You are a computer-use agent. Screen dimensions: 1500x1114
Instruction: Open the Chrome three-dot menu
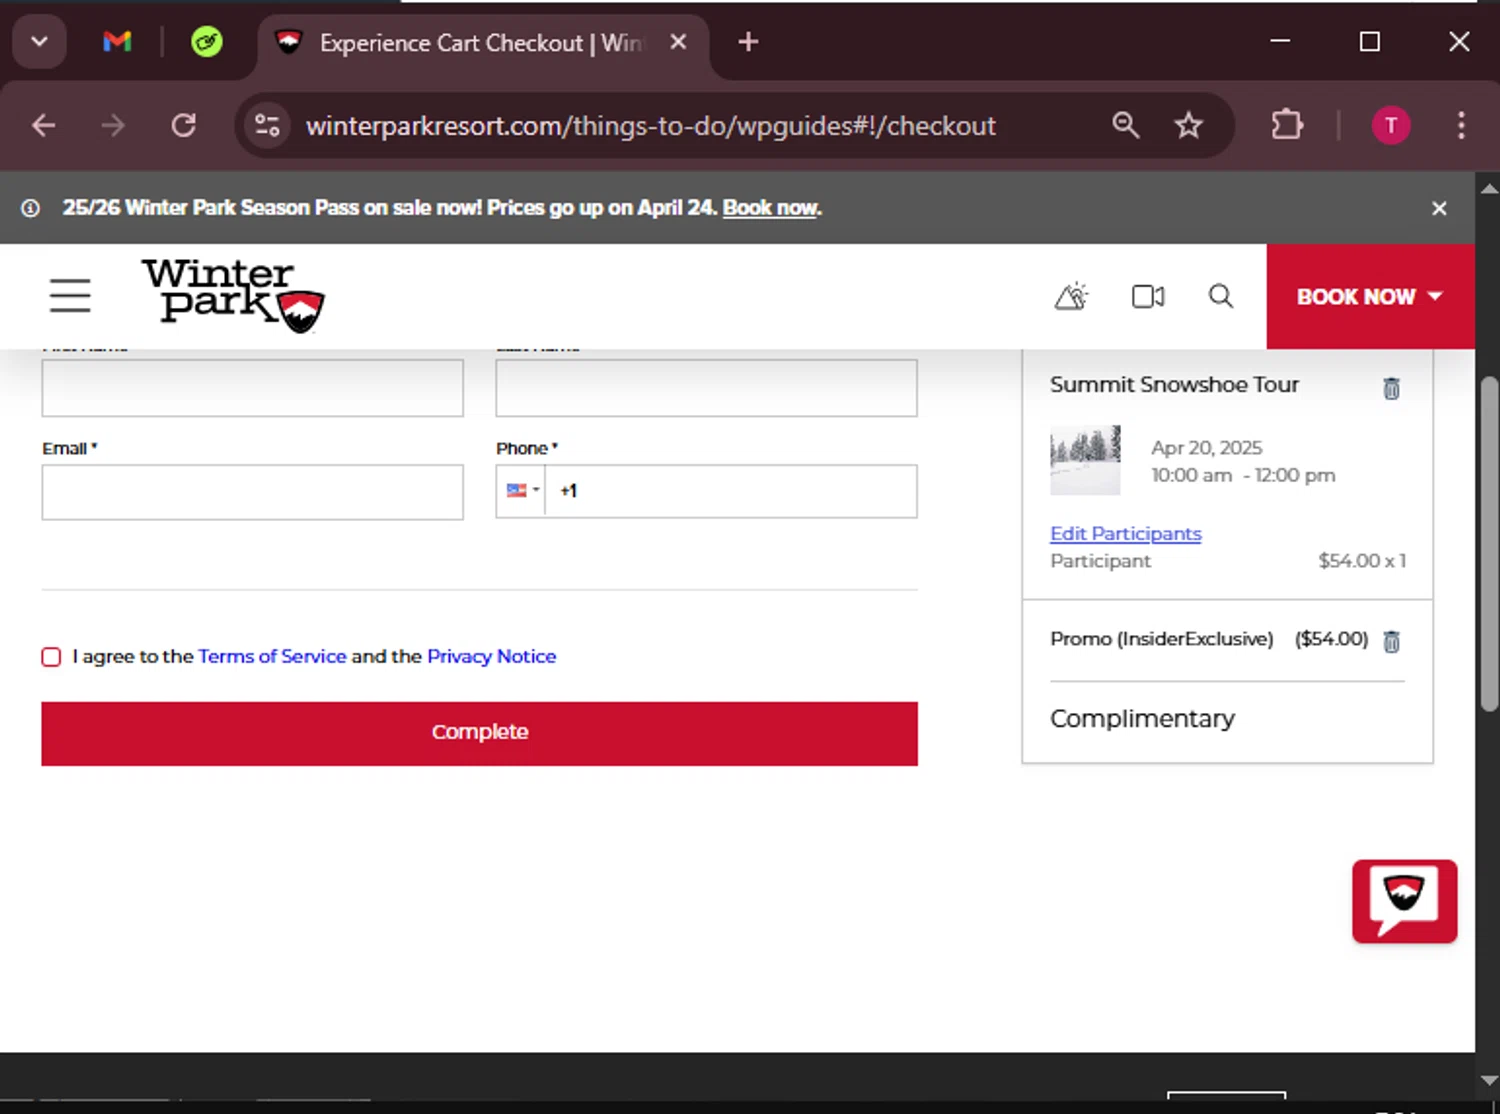(1461, 125)
